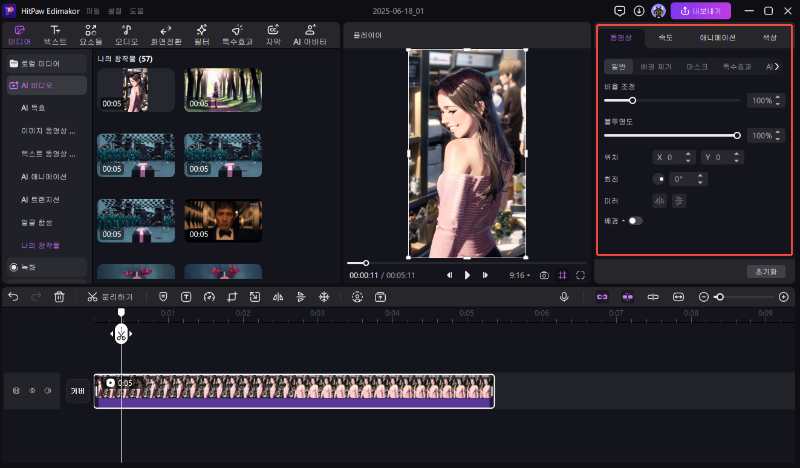Viewport: 800px width, 468px height.
Task: Take a snapshot with the camera icon
Action: click(x=544, y=275)
